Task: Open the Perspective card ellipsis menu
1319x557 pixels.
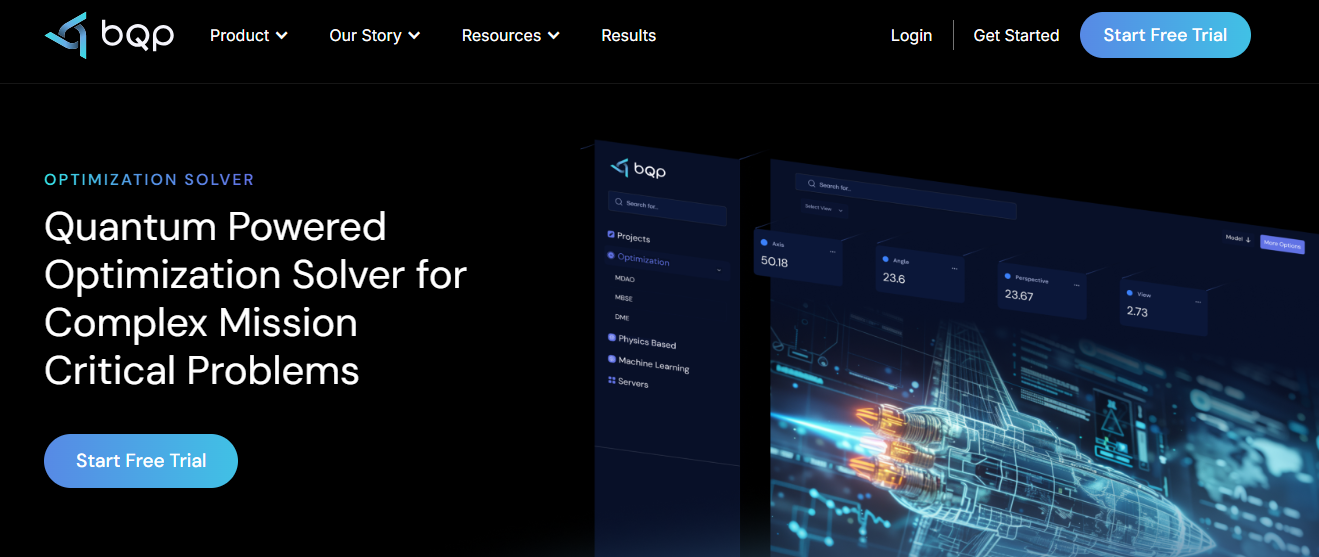Action: tap(1079, 284)
